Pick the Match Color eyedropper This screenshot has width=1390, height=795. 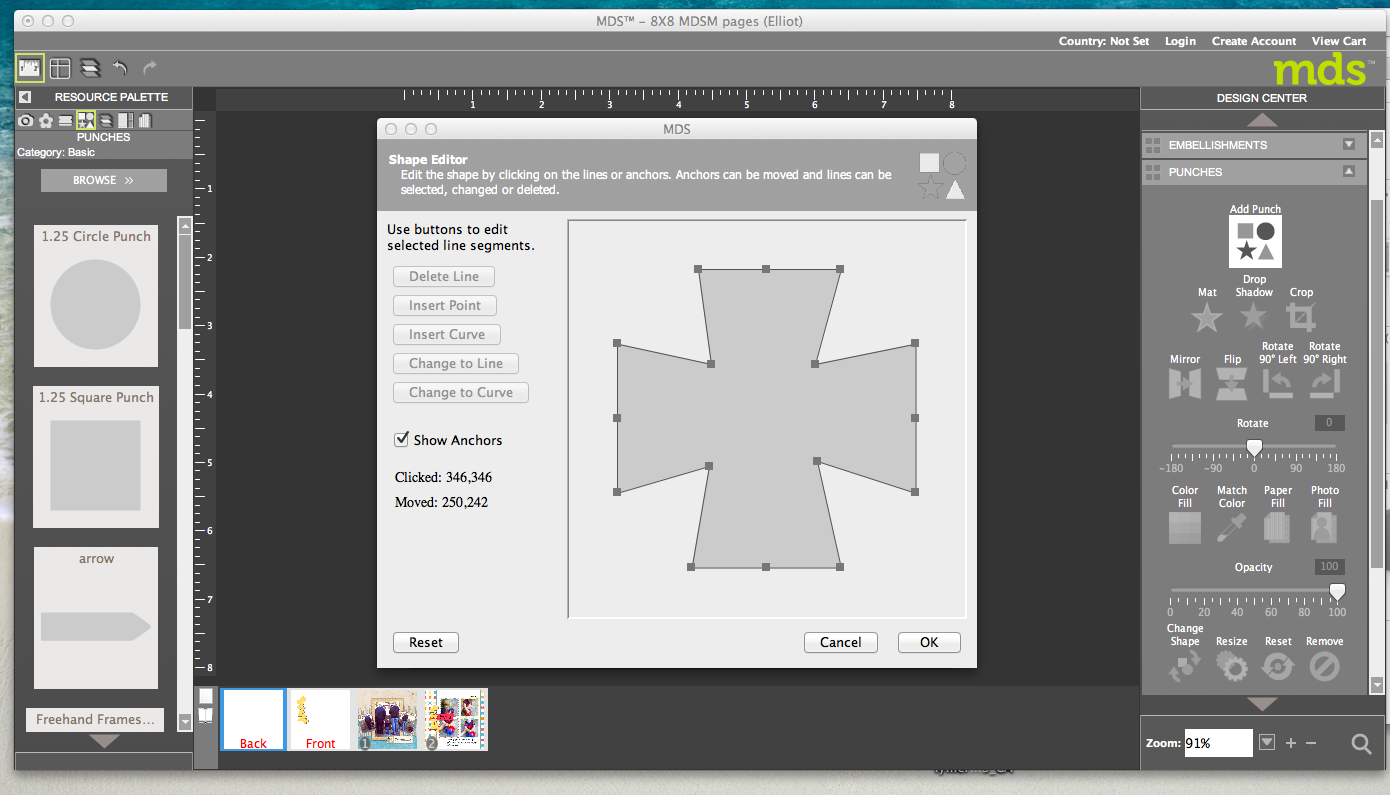[x=1231, y=527]
